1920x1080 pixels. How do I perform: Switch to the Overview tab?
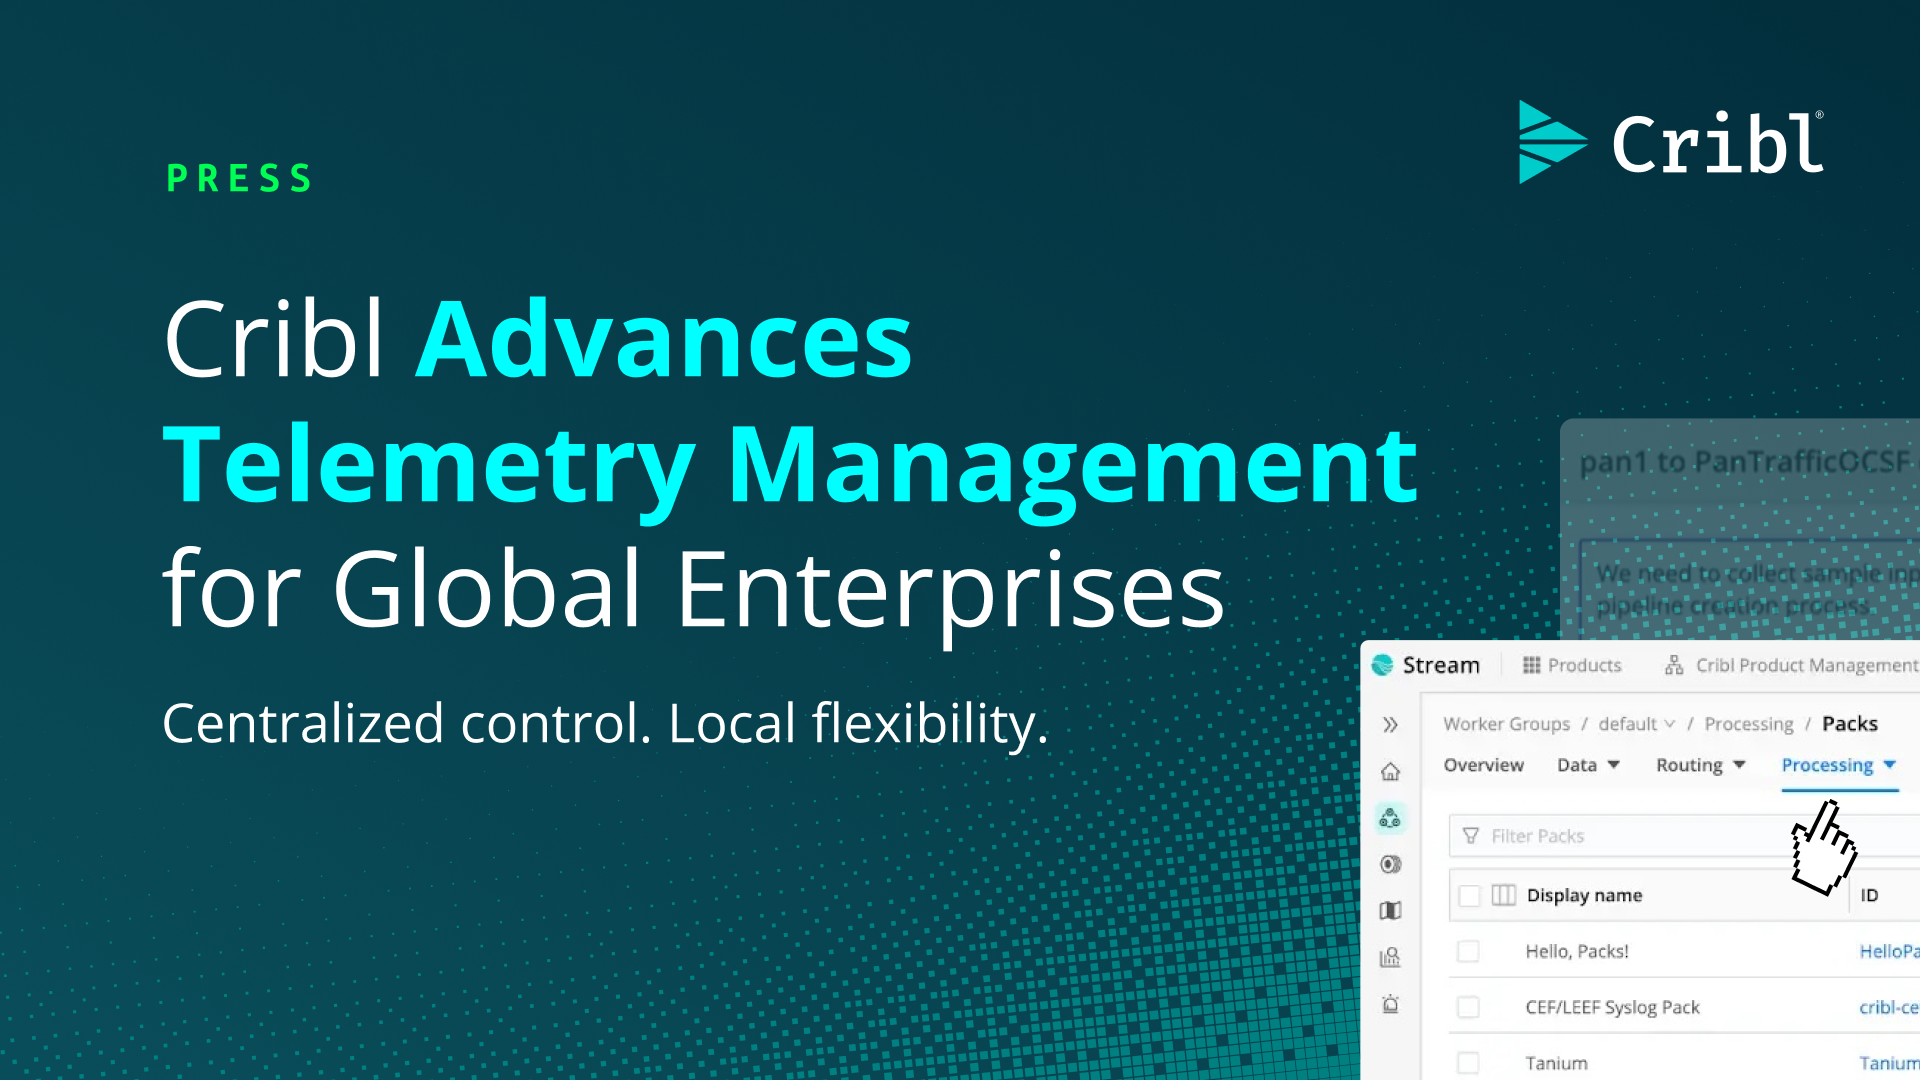click(x=1483, y=765)
